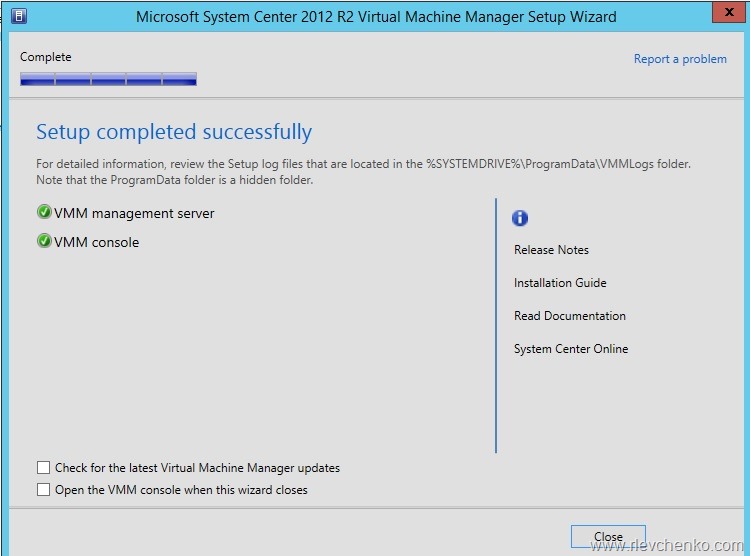Enable check for latest Virtual Machine Manager updates
The image size is (750, 556).
pos(43,468)
